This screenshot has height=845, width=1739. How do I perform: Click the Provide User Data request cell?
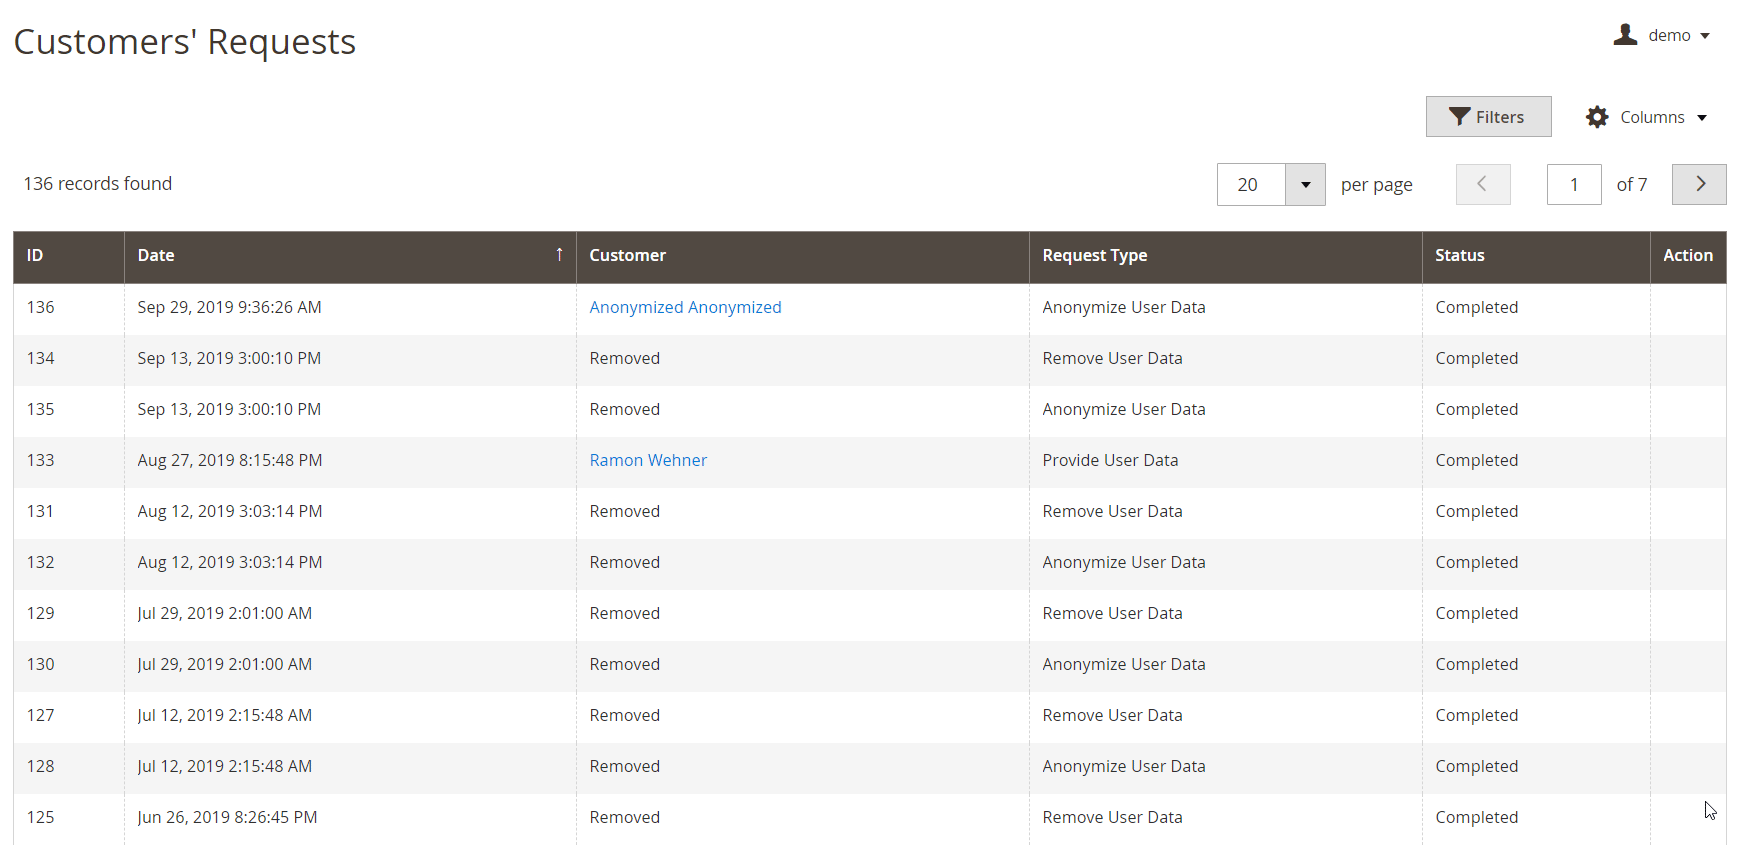click(1110, 461)
